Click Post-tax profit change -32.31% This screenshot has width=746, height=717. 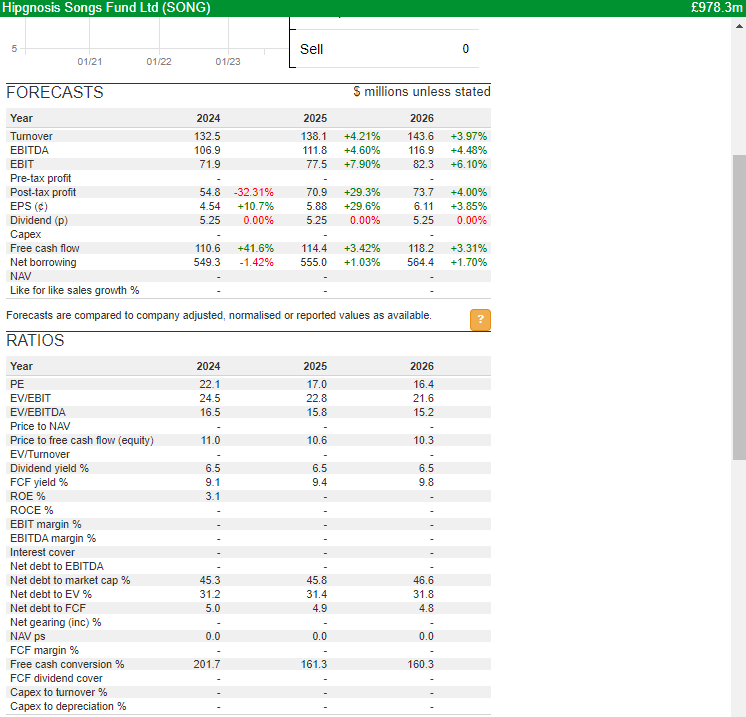click(x=254, y=192)
